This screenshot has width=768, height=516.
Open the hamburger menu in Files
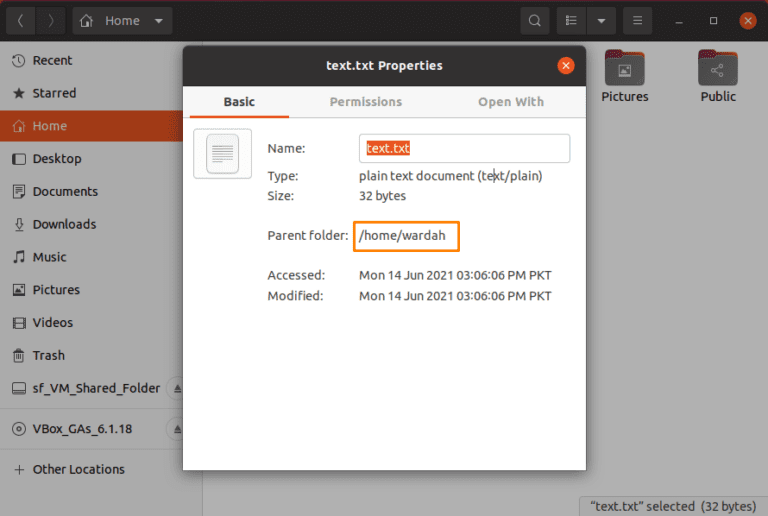[x=637, y=21]
